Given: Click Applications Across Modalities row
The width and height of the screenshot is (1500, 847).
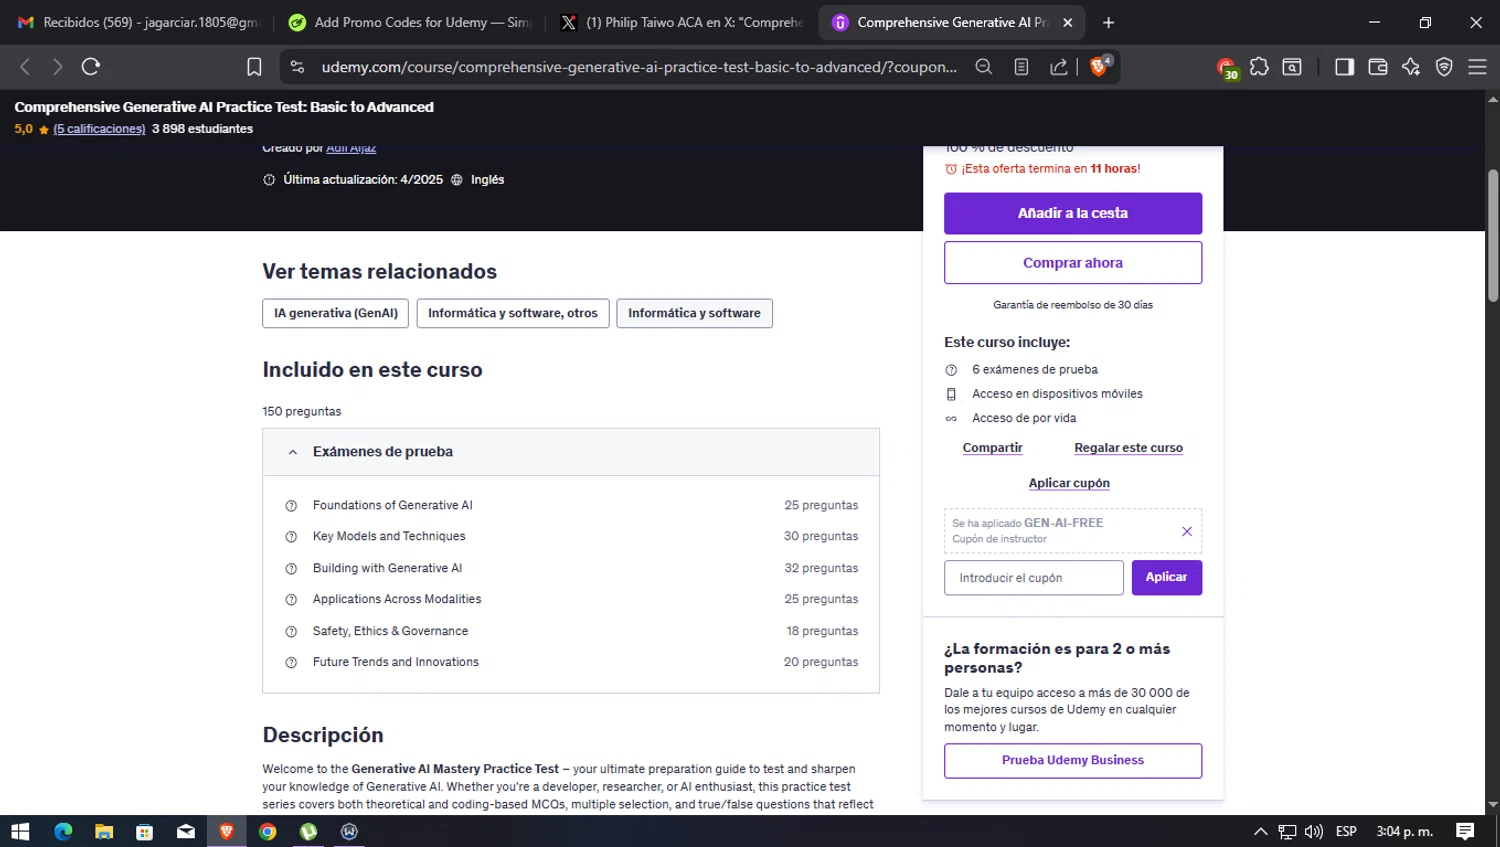Looking at the screenshot, I should click(x=571, y=599).
